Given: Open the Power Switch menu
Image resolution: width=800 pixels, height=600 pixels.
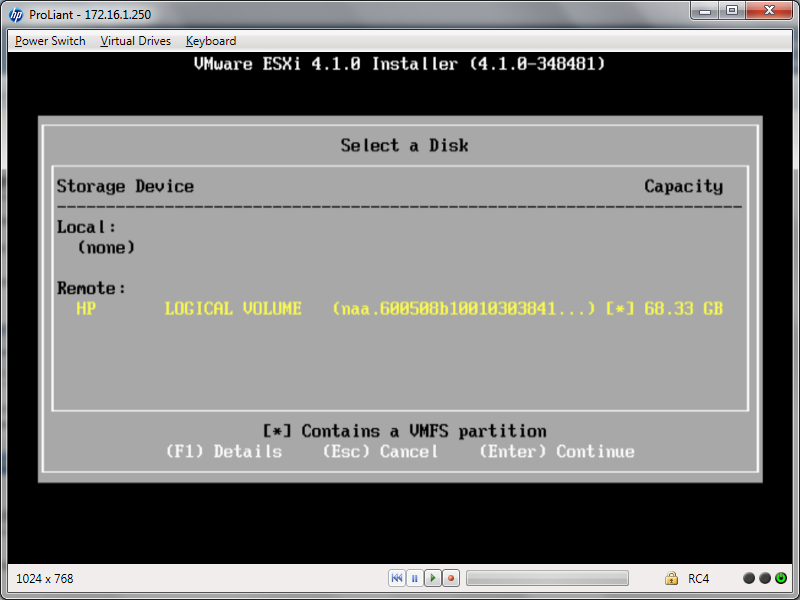Looking at the screenshot, I should (50, 41).
